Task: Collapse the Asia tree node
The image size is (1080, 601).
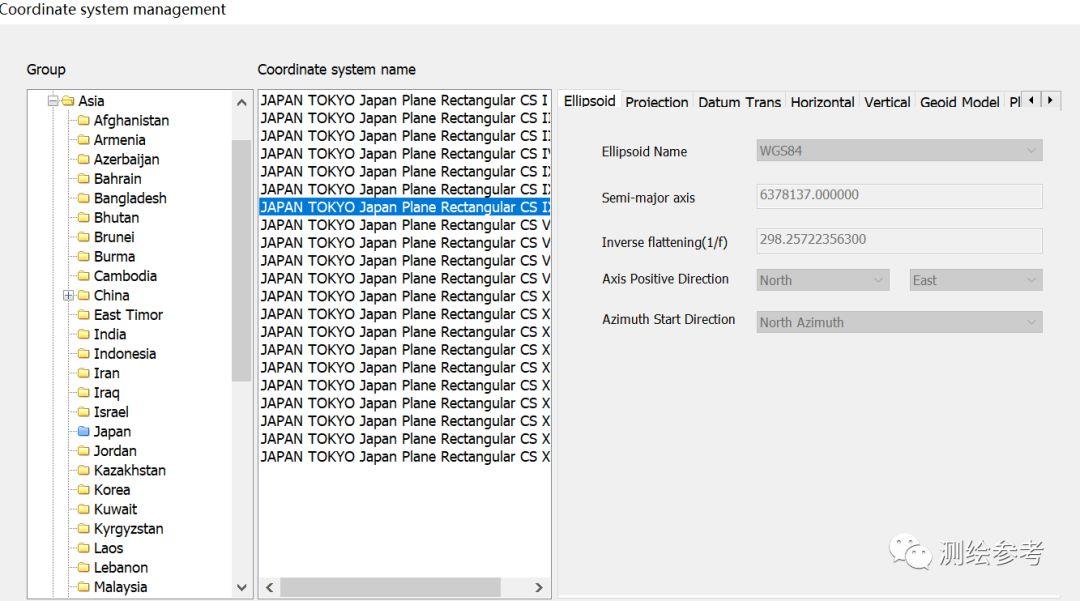Action: (x=52, y=101)
